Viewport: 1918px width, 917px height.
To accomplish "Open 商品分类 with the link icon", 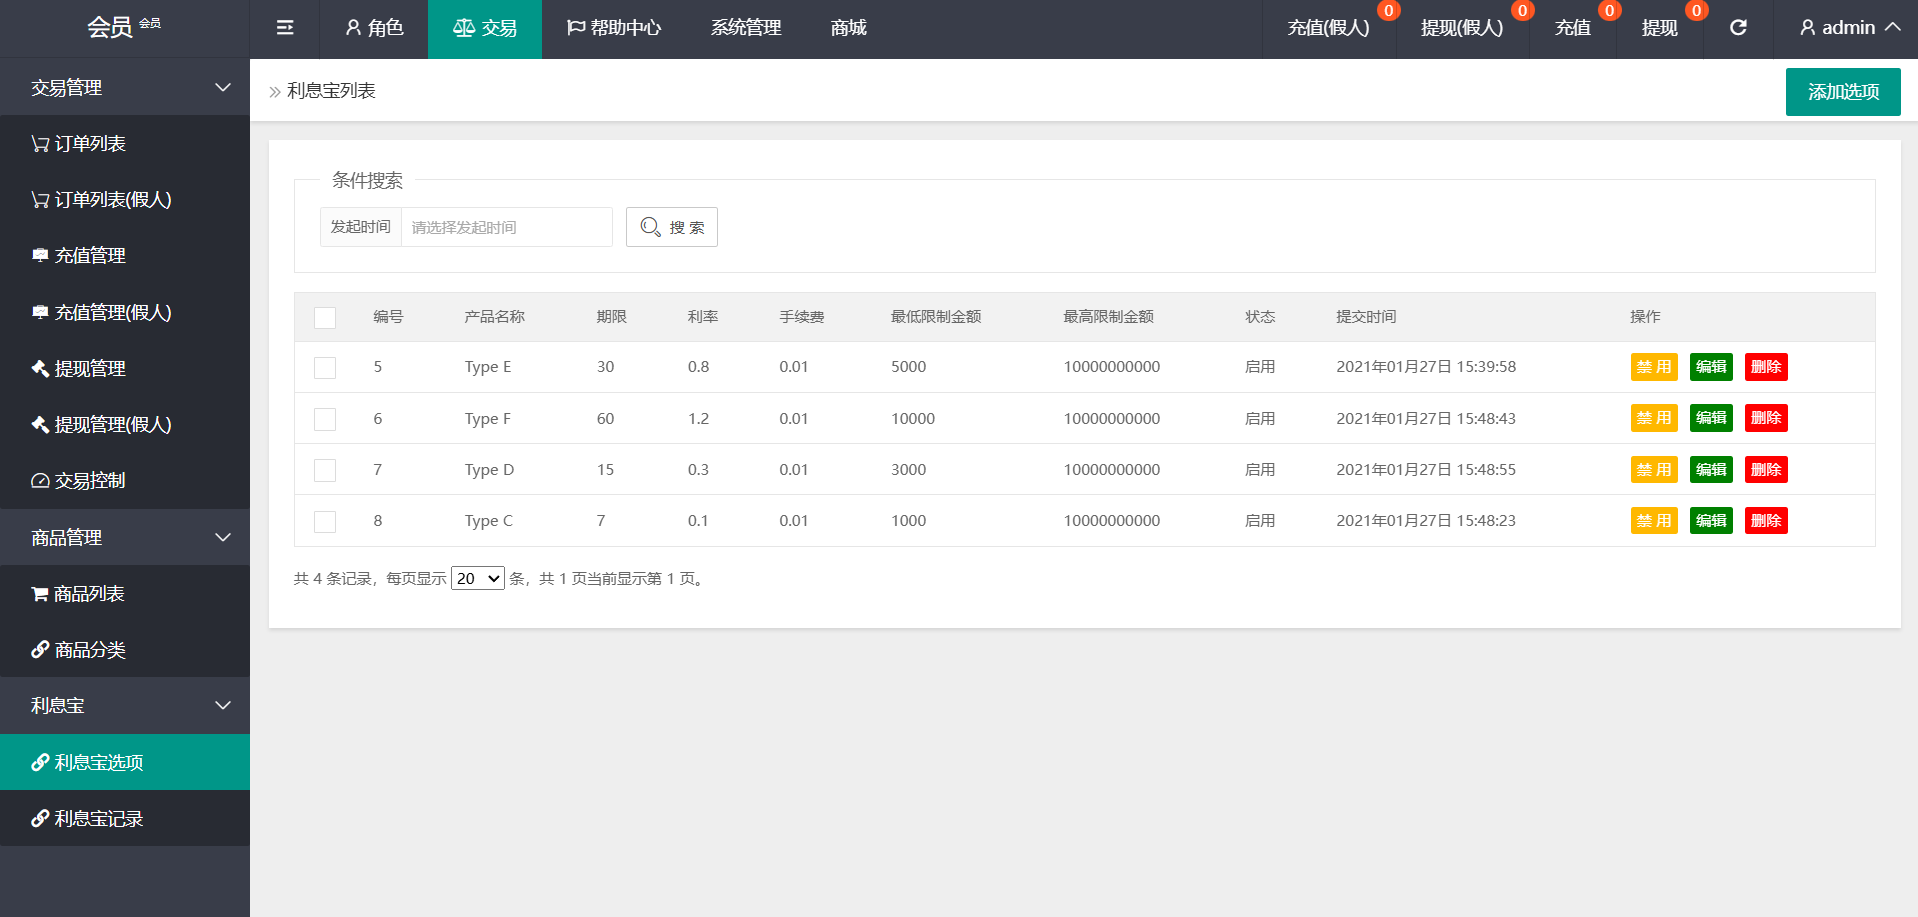I will (x=90, y=650).
